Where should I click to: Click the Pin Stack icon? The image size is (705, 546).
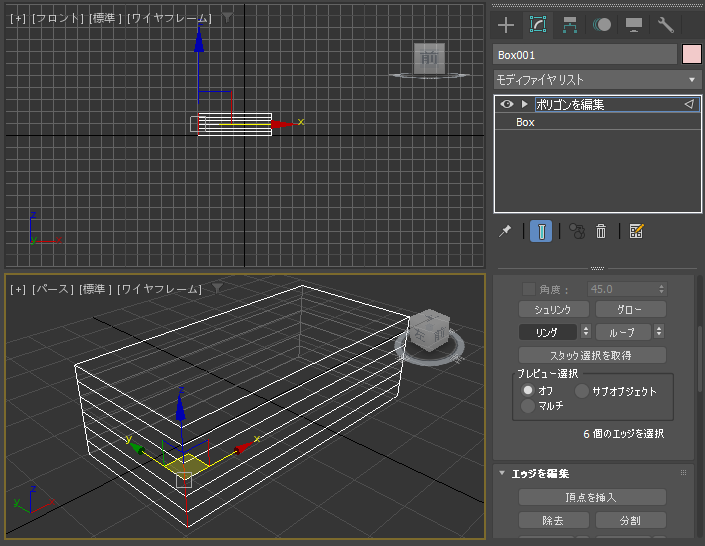tap(505, 231)
